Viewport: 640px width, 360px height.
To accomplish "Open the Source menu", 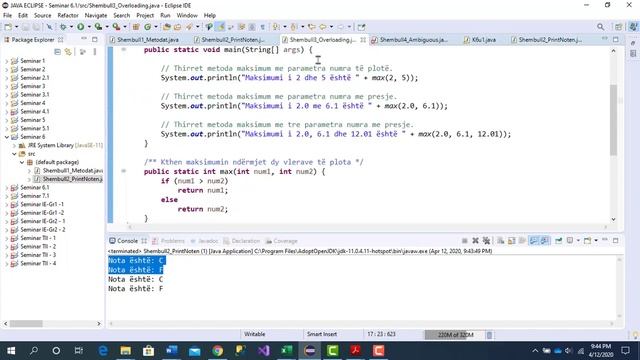I will point(42,16).
